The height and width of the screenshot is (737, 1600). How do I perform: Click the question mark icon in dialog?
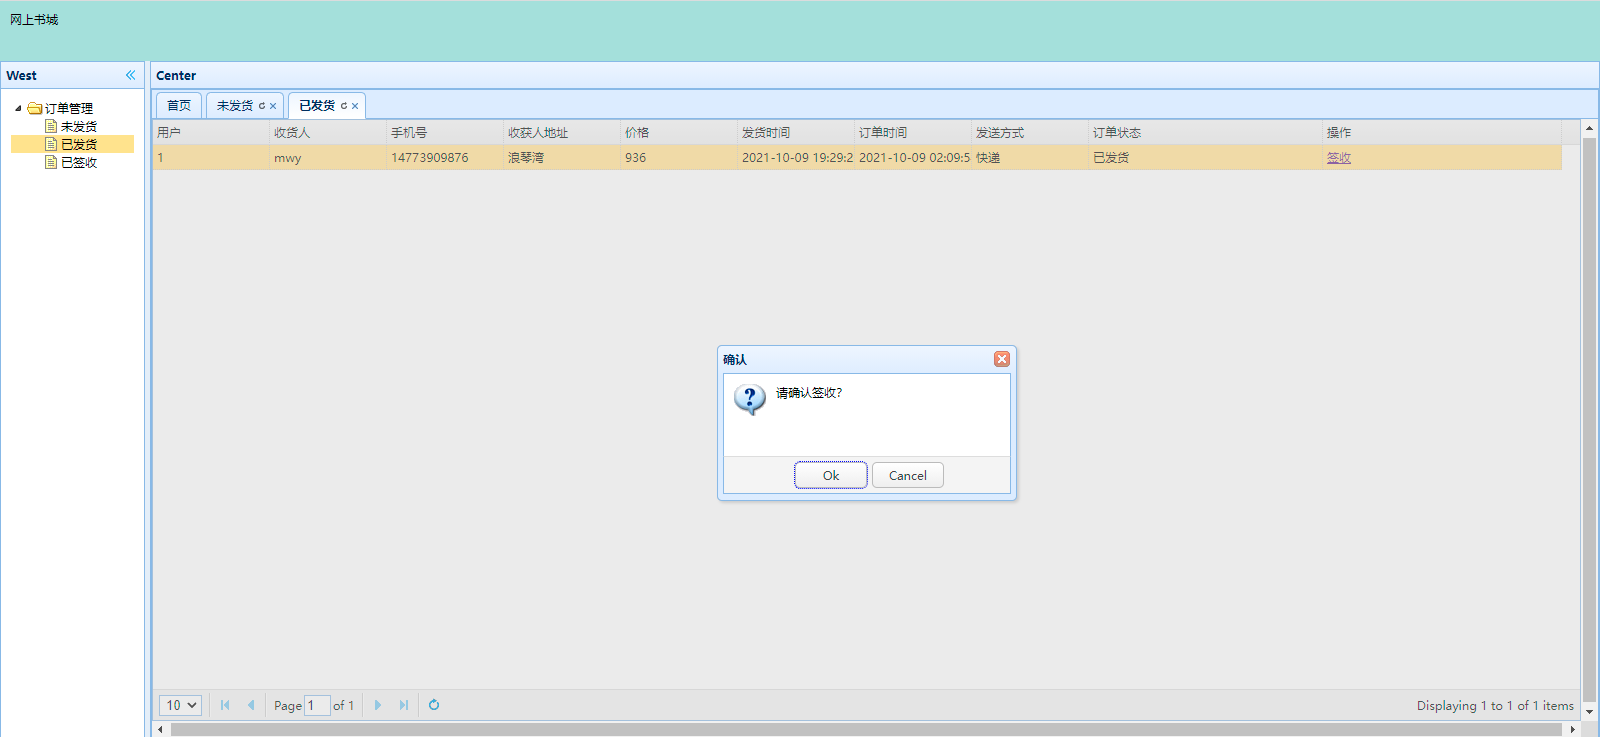[750, 399]
